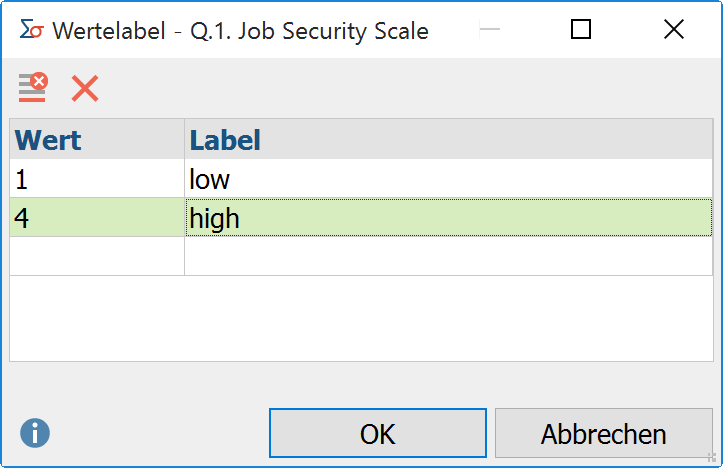Click the empty Label cell in new row
The image size is (723, 468).
coord(449,256)
